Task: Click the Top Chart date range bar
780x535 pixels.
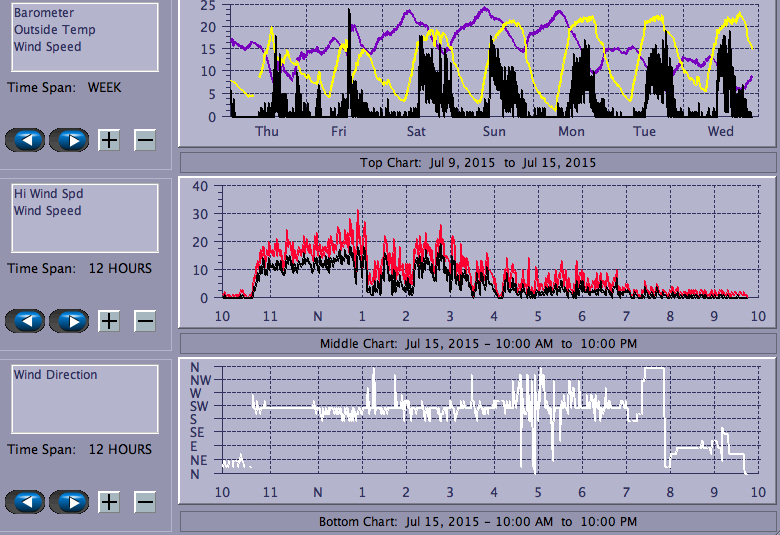Action: (x=477, y=163)
